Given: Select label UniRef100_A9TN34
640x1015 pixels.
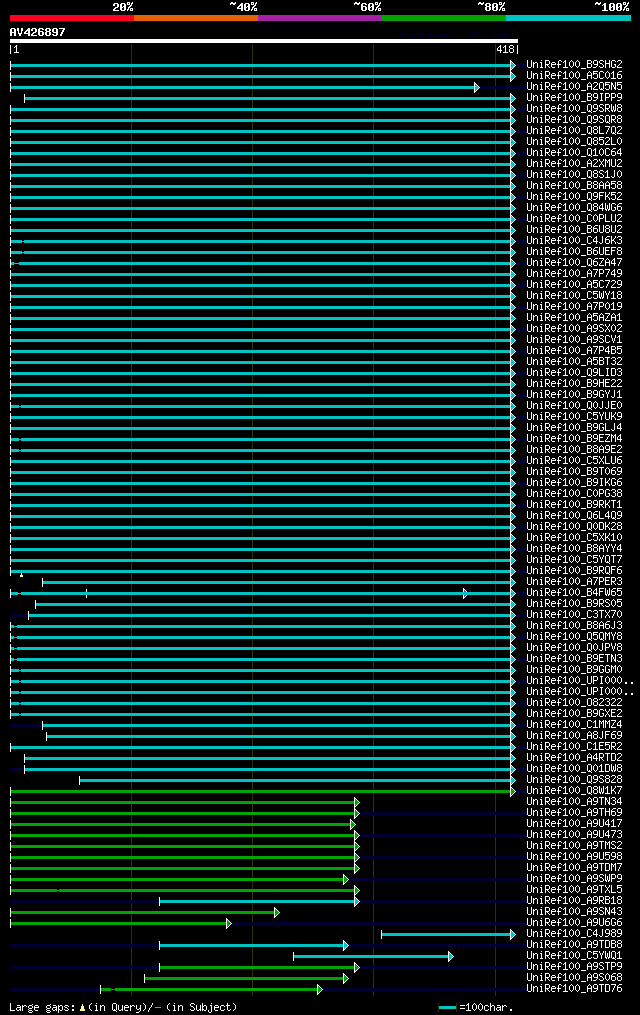Looking at the screenshot, I should 574,802.
